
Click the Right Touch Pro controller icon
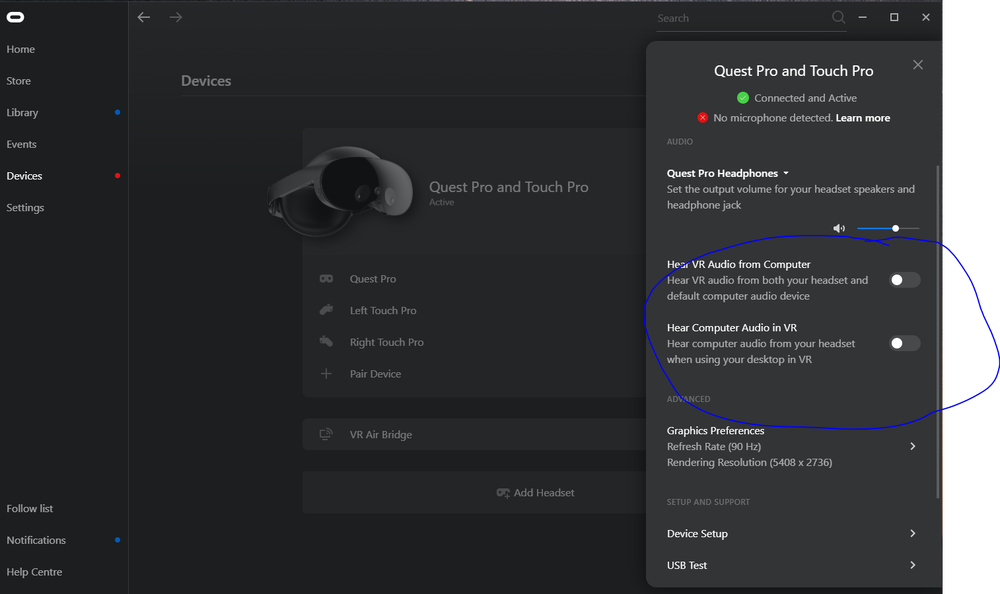(x=327, y=342)
